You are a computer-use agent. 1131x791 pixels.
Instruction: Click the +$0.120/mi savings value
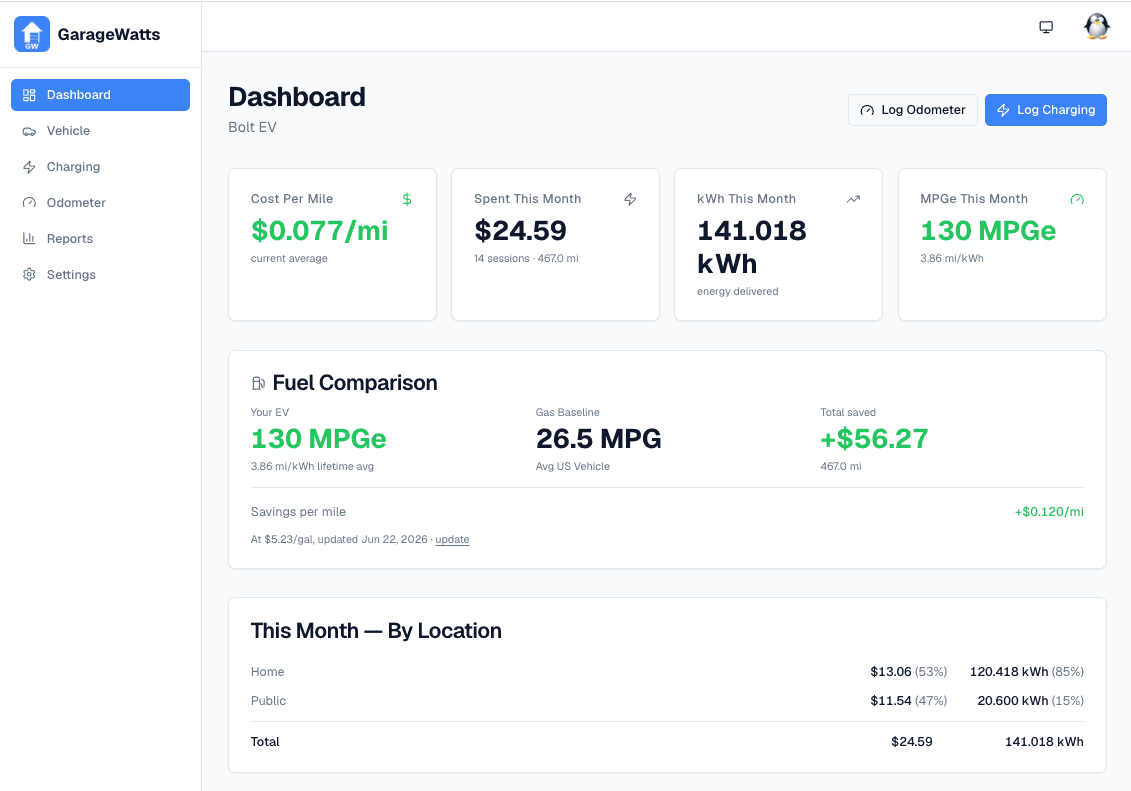[1049, 512]
